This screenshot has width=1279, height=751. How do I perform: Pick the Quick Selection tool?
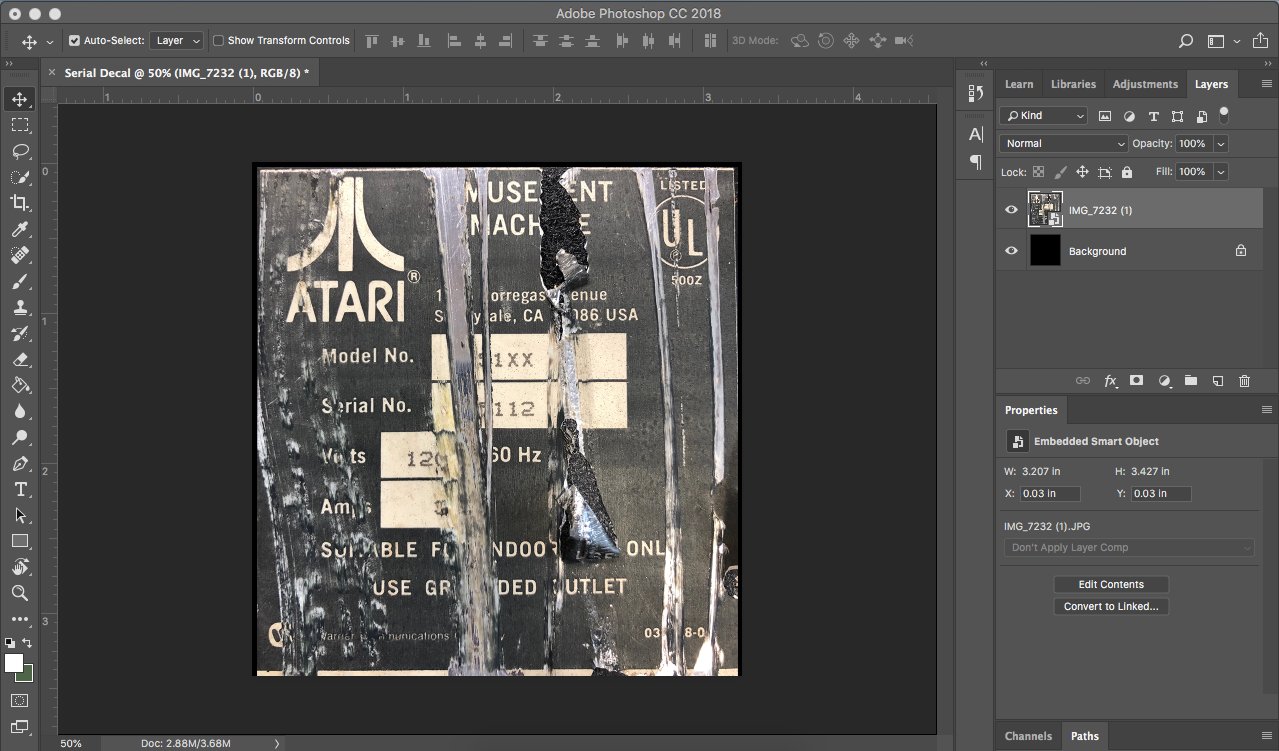(x=20, y=177)
